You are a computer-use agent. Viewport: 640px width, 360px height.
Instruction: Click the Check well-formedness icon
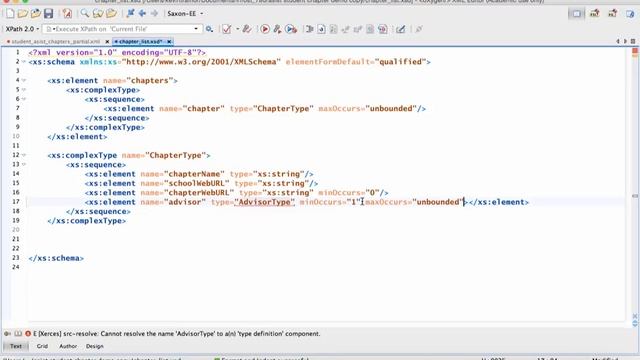[247, 29]
